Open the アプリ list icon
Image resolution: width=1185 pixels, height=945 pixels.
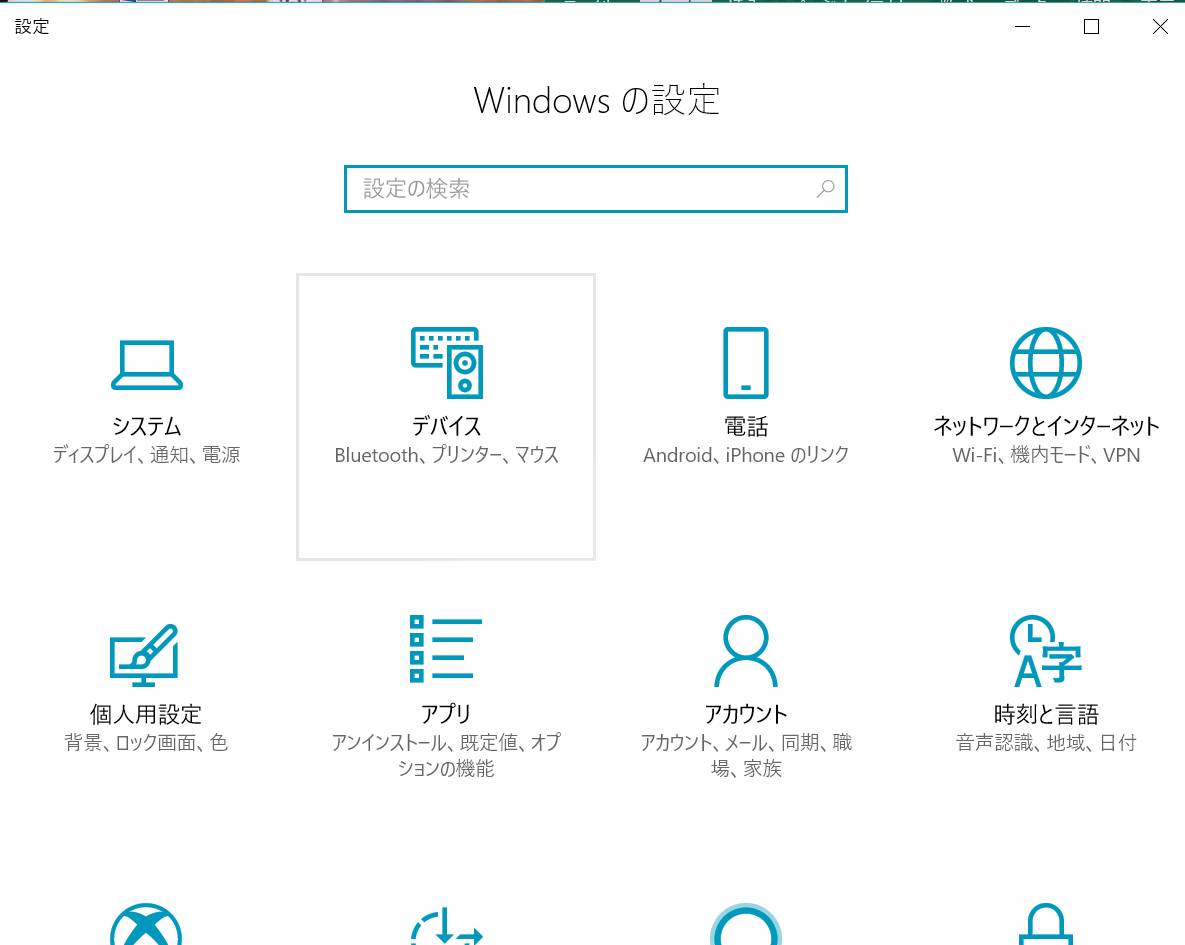pos(446,649)
